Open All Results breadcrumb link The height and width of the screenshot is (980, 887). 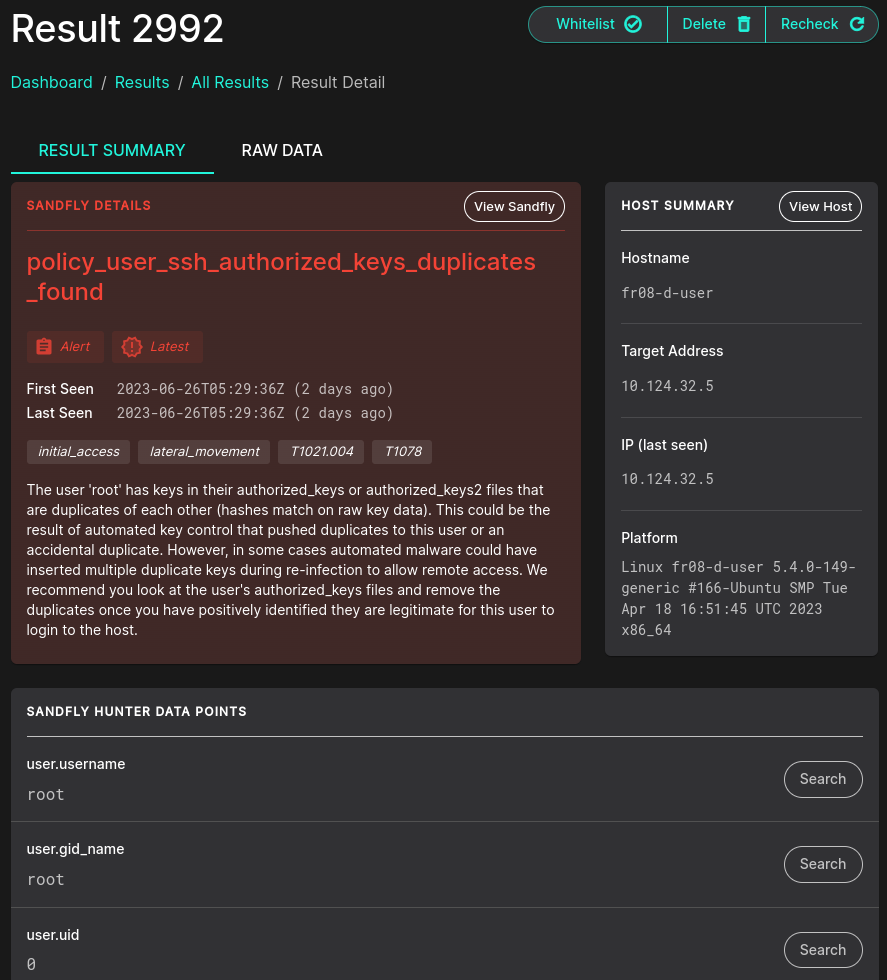[230, 82]
